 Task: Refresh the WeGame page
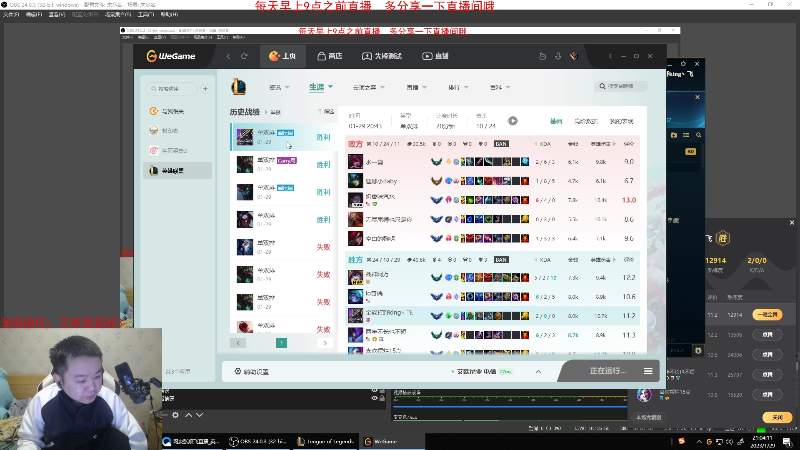point(244,56)
